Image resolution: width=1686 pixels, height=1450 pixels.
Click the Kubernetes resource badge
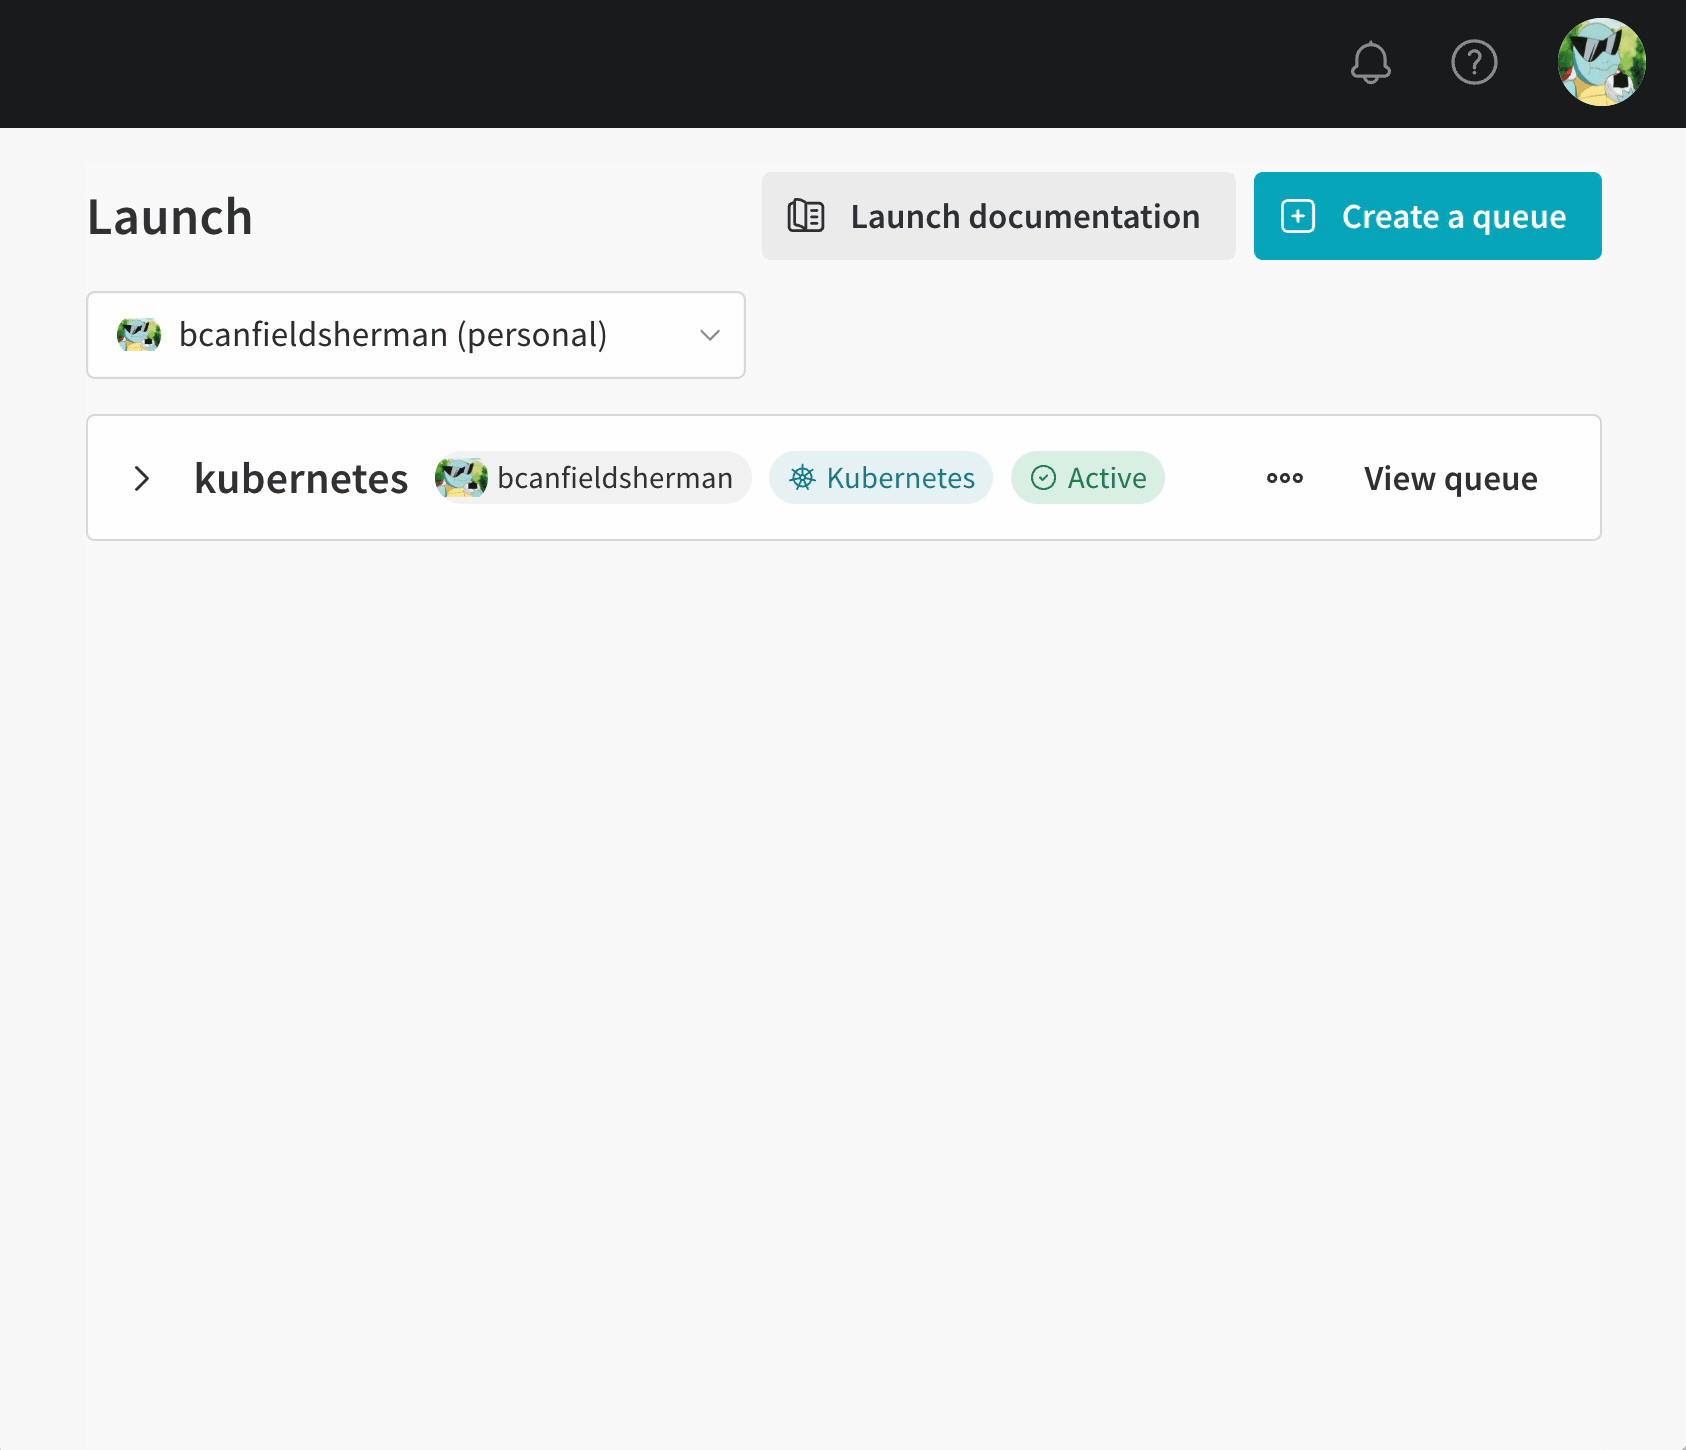[880, 478]
